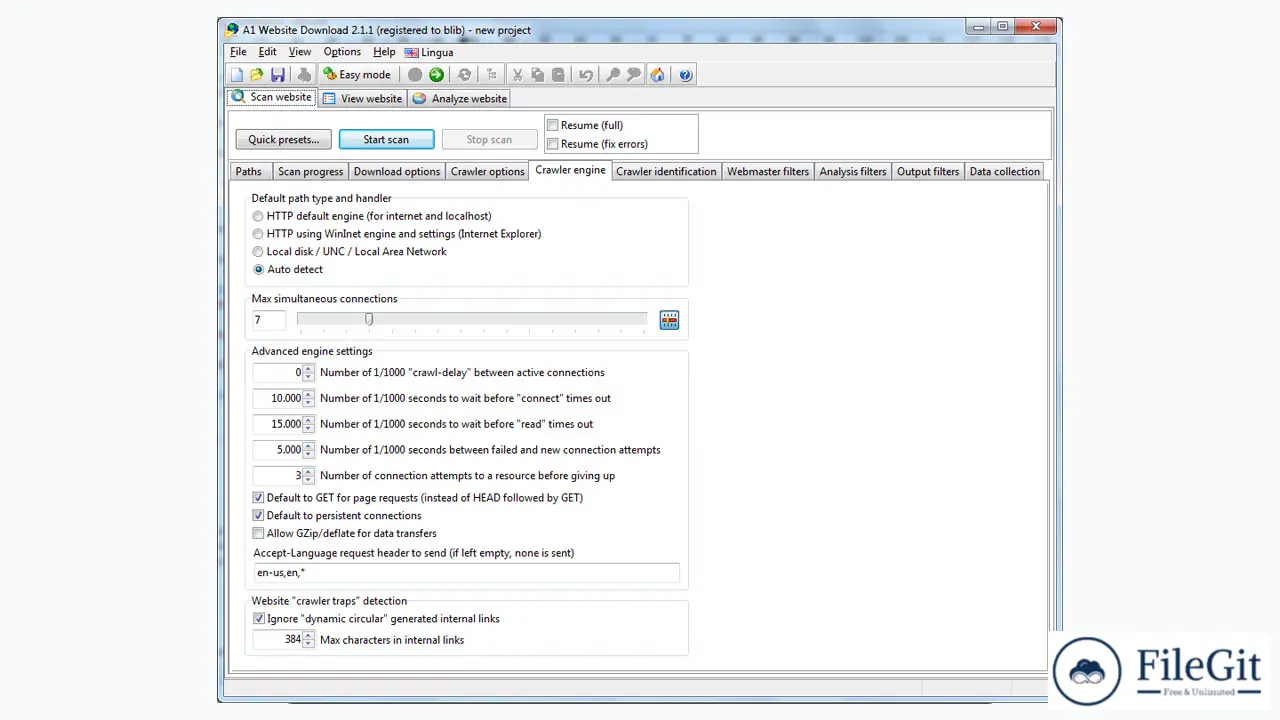Open the View menu
Image resolution: width=1280 pixels, height=720 pixels.
(300, 52)
